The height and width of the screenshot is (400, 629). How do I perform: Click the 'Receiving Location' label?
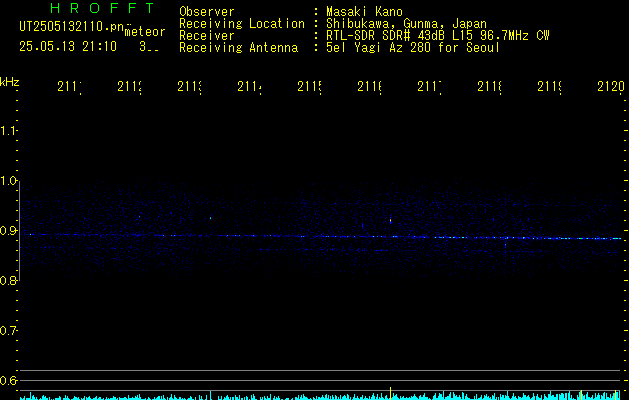click(242, 24)
